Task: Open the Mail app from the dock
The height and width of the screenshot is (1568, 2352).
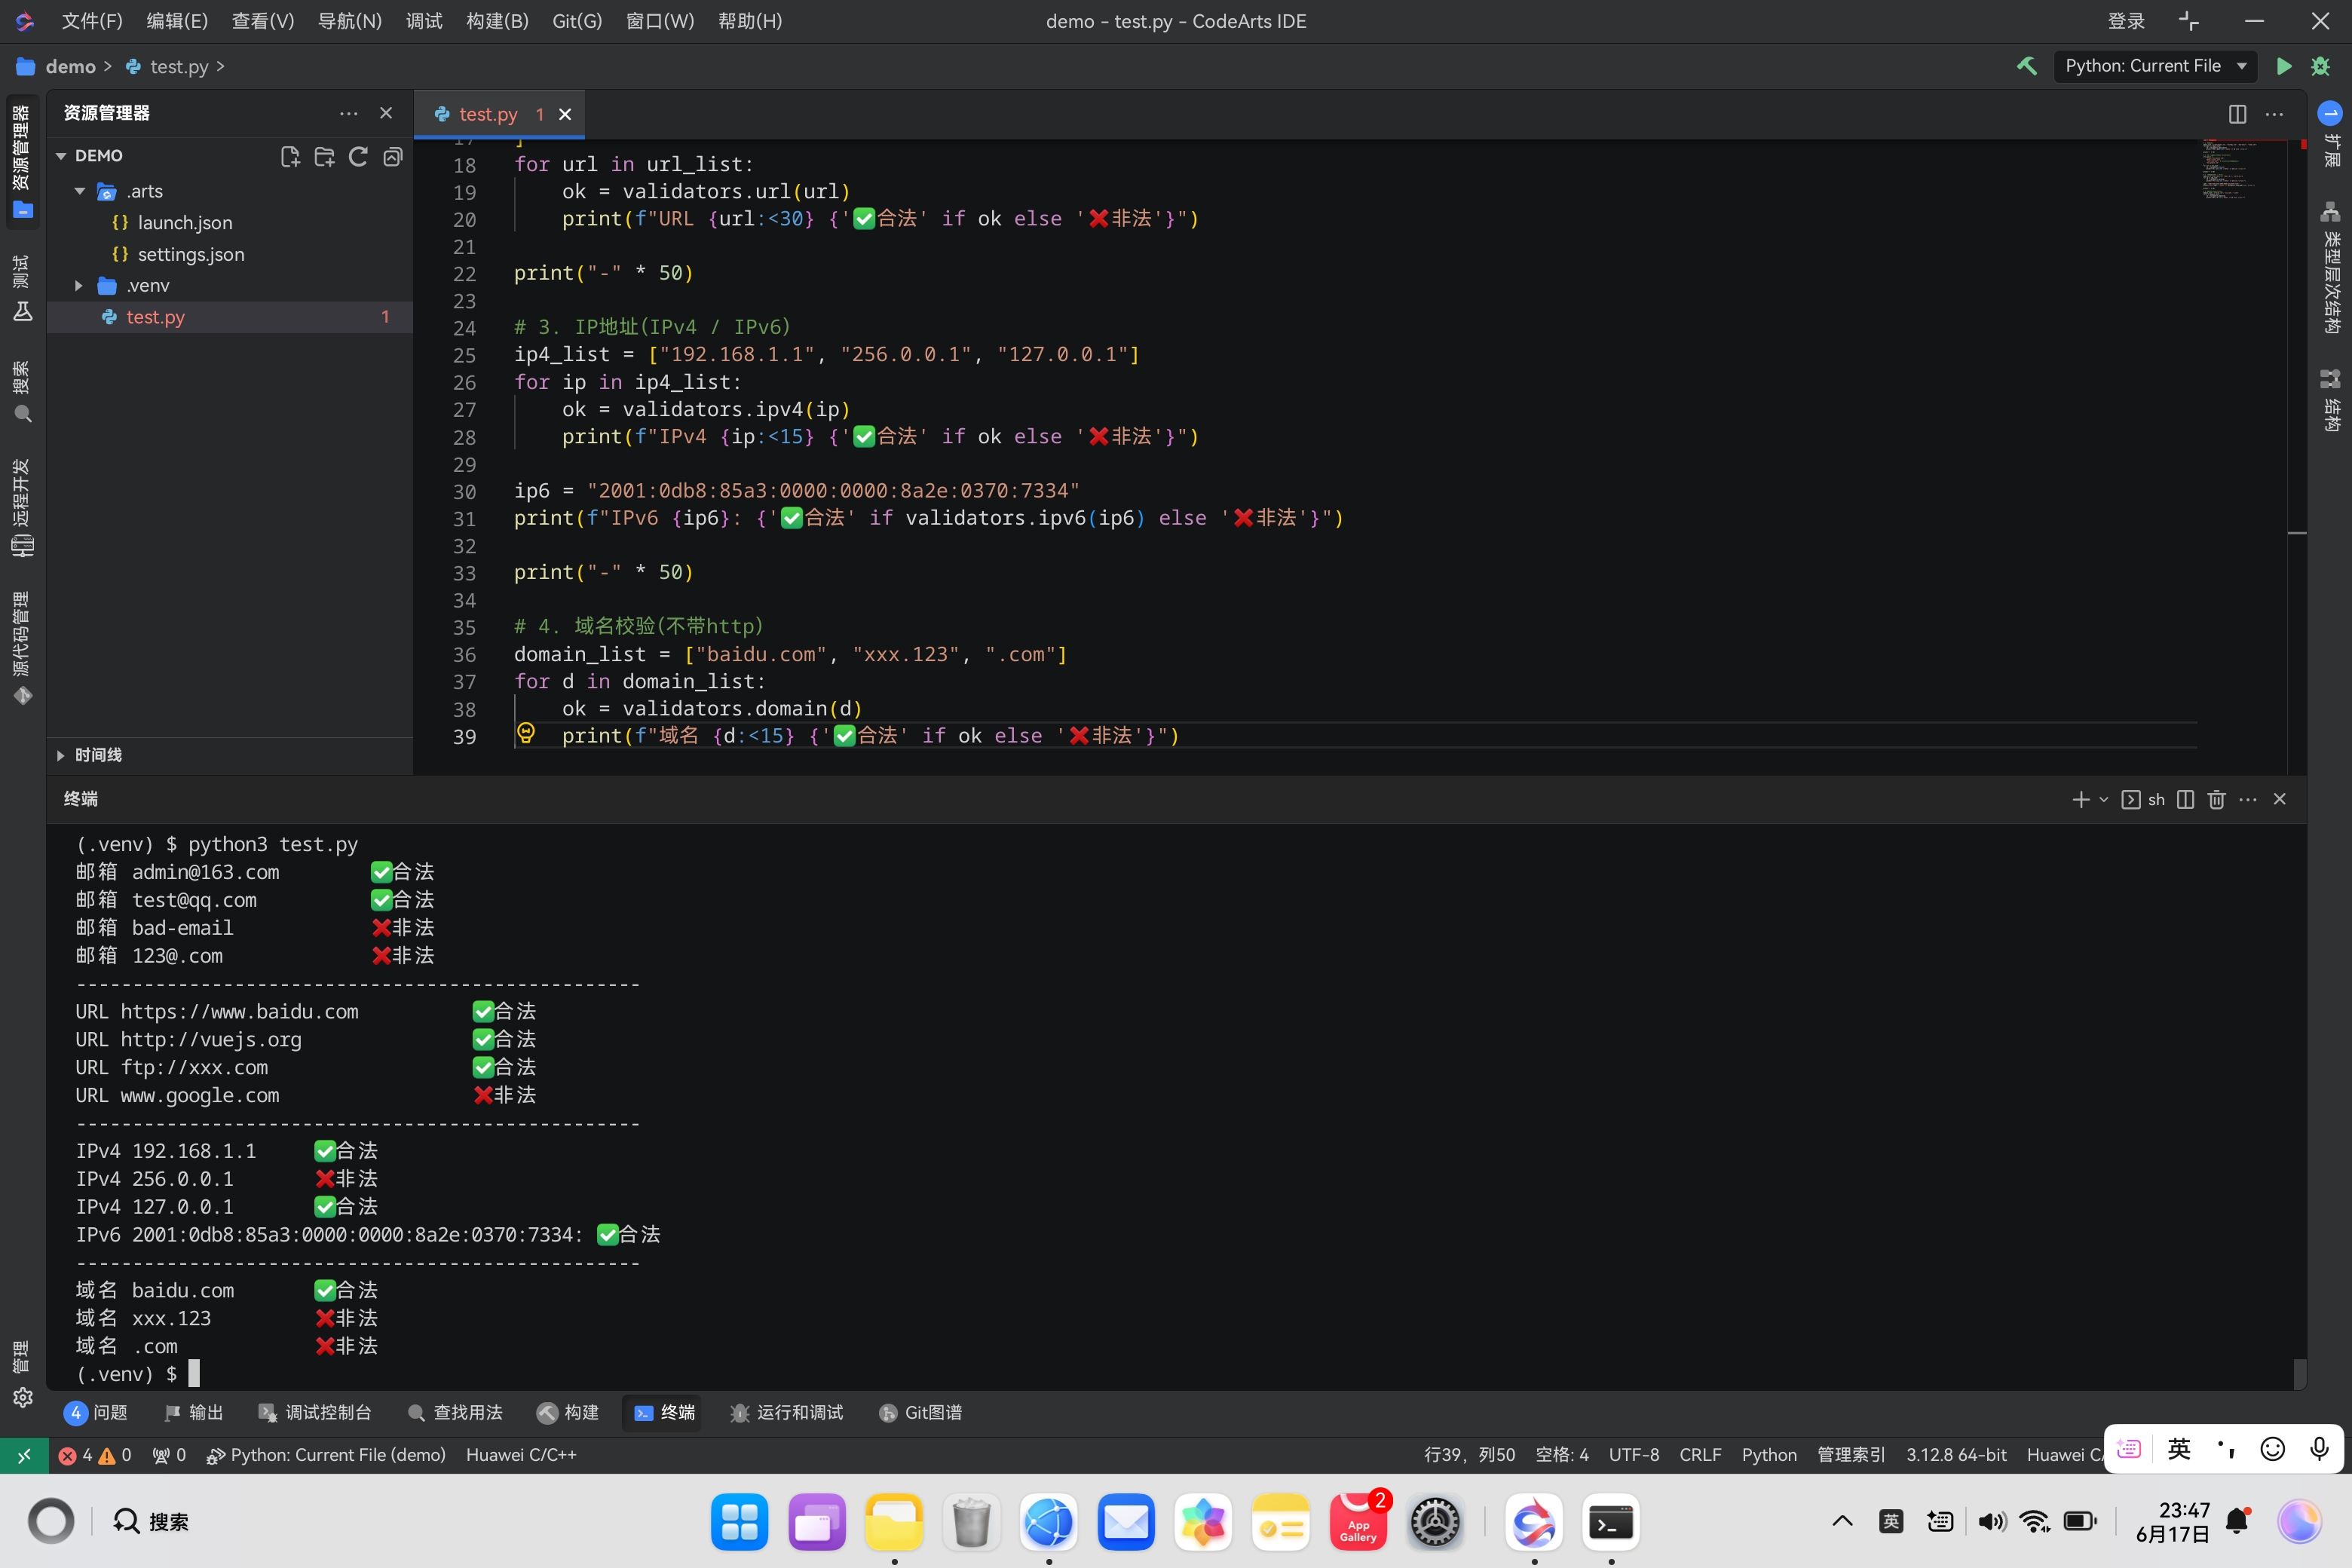Action: pos(1126,1522)
